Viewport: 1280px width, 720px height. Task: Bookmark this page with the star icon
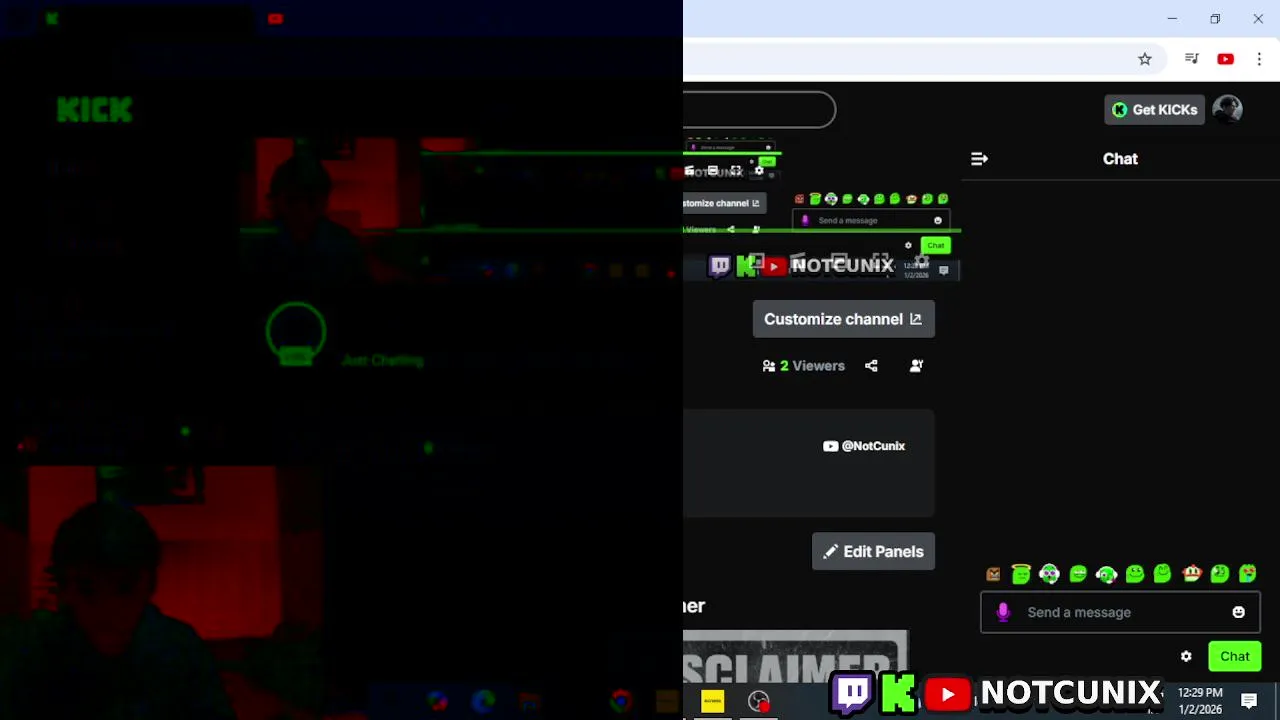[1145, 59]
